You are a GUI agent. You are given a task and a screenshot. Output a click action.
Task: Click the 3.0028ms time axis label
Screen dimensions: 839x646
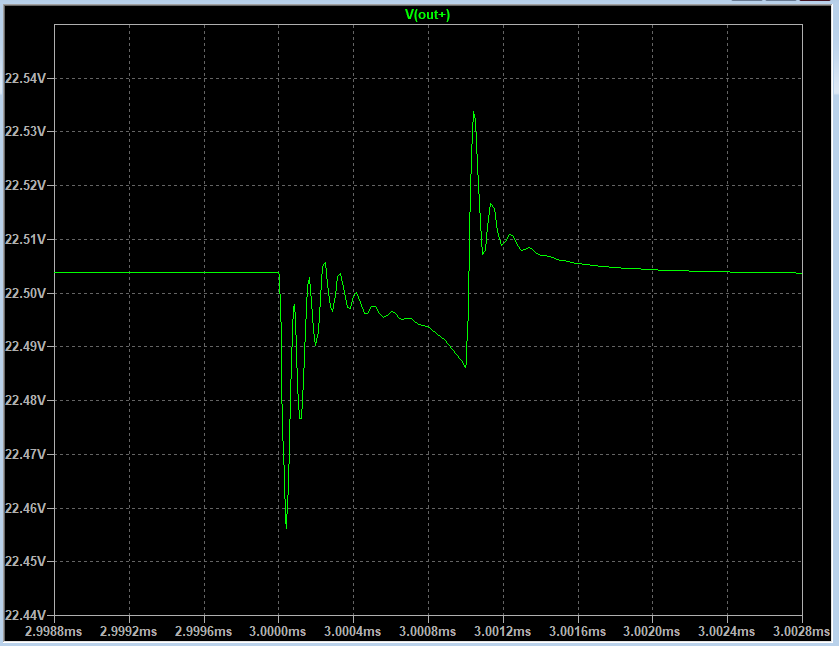(801, 632)
